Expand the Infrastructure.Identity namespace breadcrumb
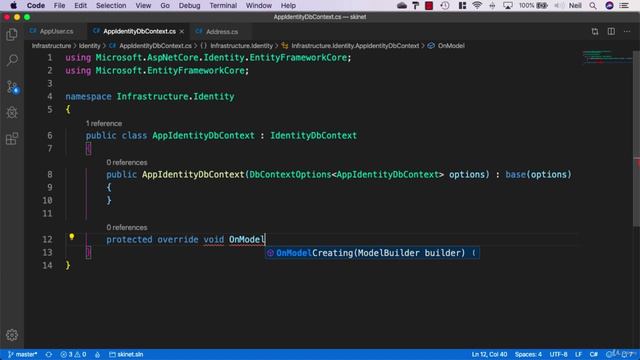640x360 pixels. pyautogui.click(x=241, y=46)
